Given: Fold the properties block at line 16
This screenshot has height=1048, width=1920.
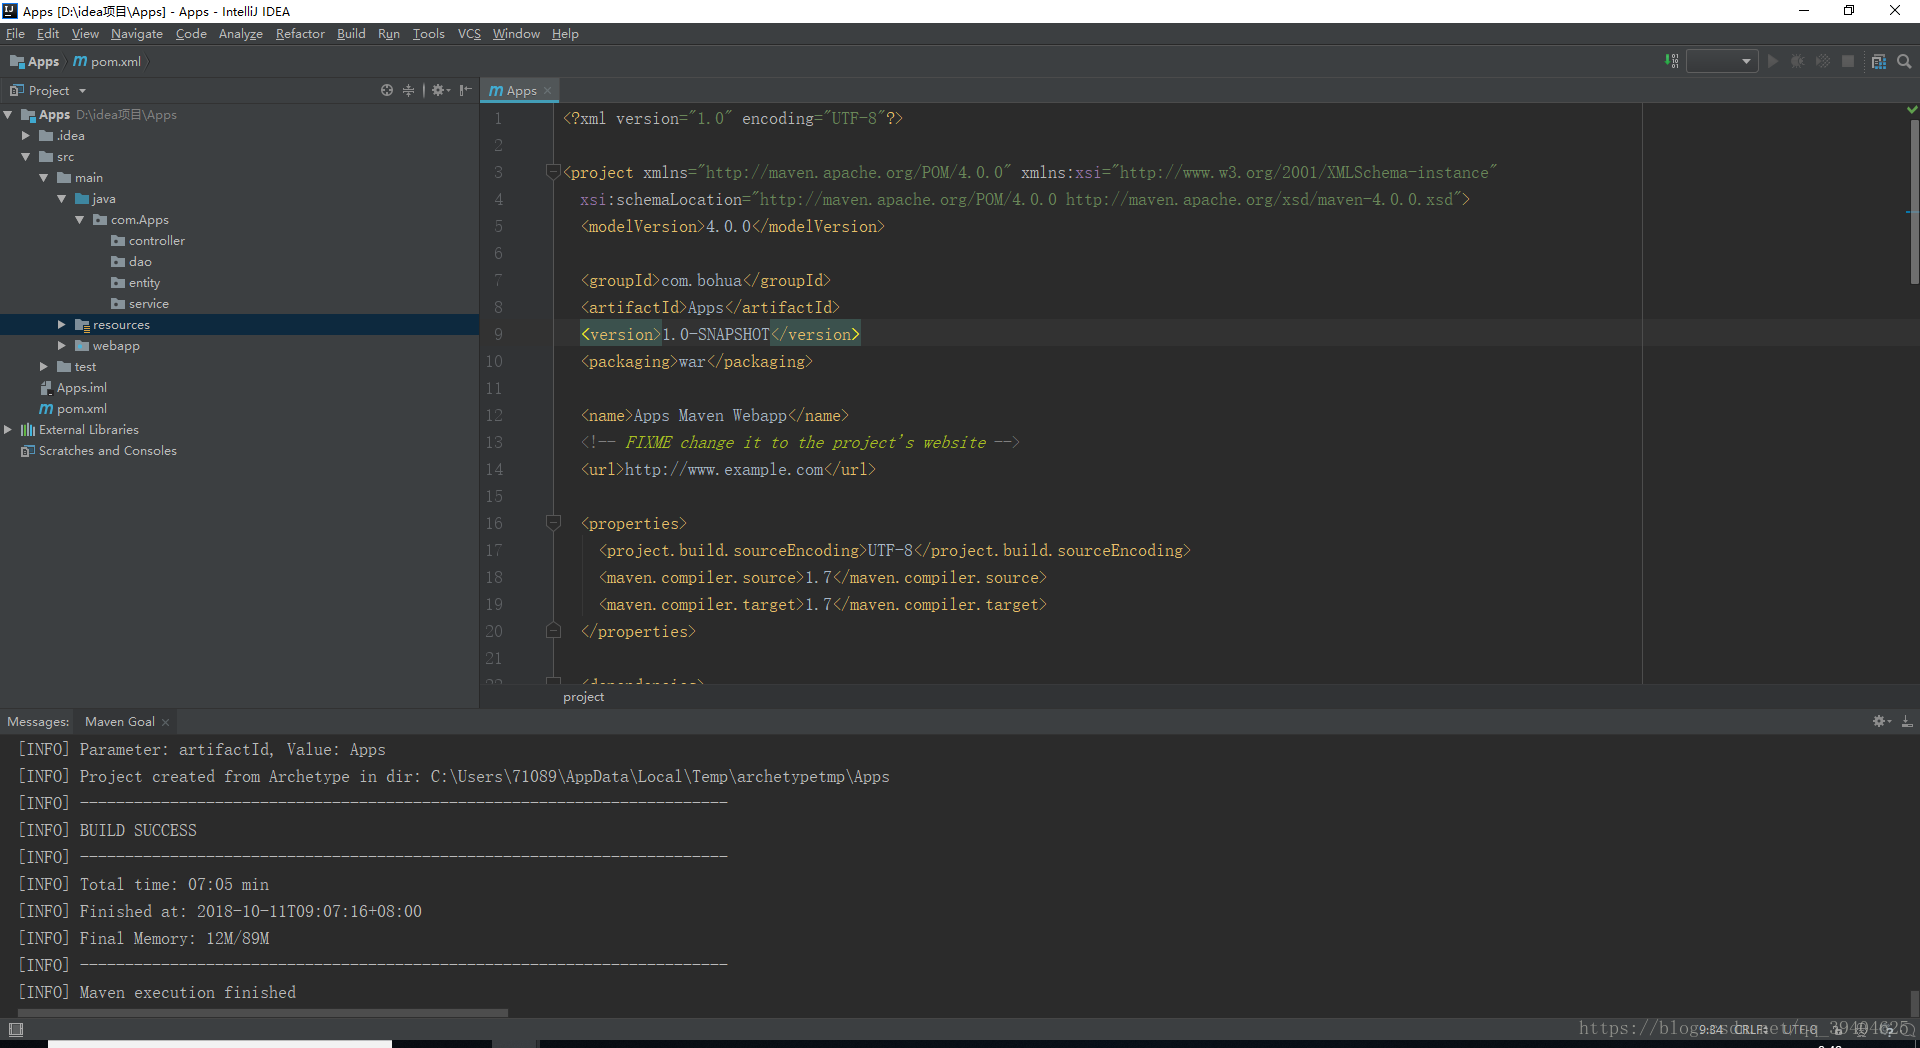Looking at the screenshot, I should tap(553, 523).
